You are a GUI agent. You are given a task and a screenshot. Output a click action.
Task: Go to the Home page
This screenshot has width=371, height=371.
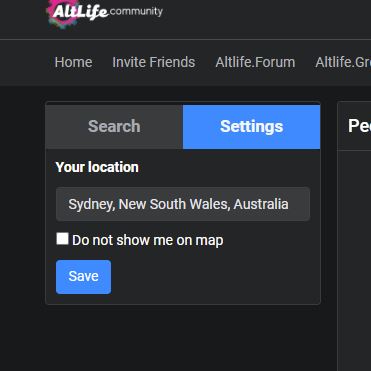[x=73, y=62]
